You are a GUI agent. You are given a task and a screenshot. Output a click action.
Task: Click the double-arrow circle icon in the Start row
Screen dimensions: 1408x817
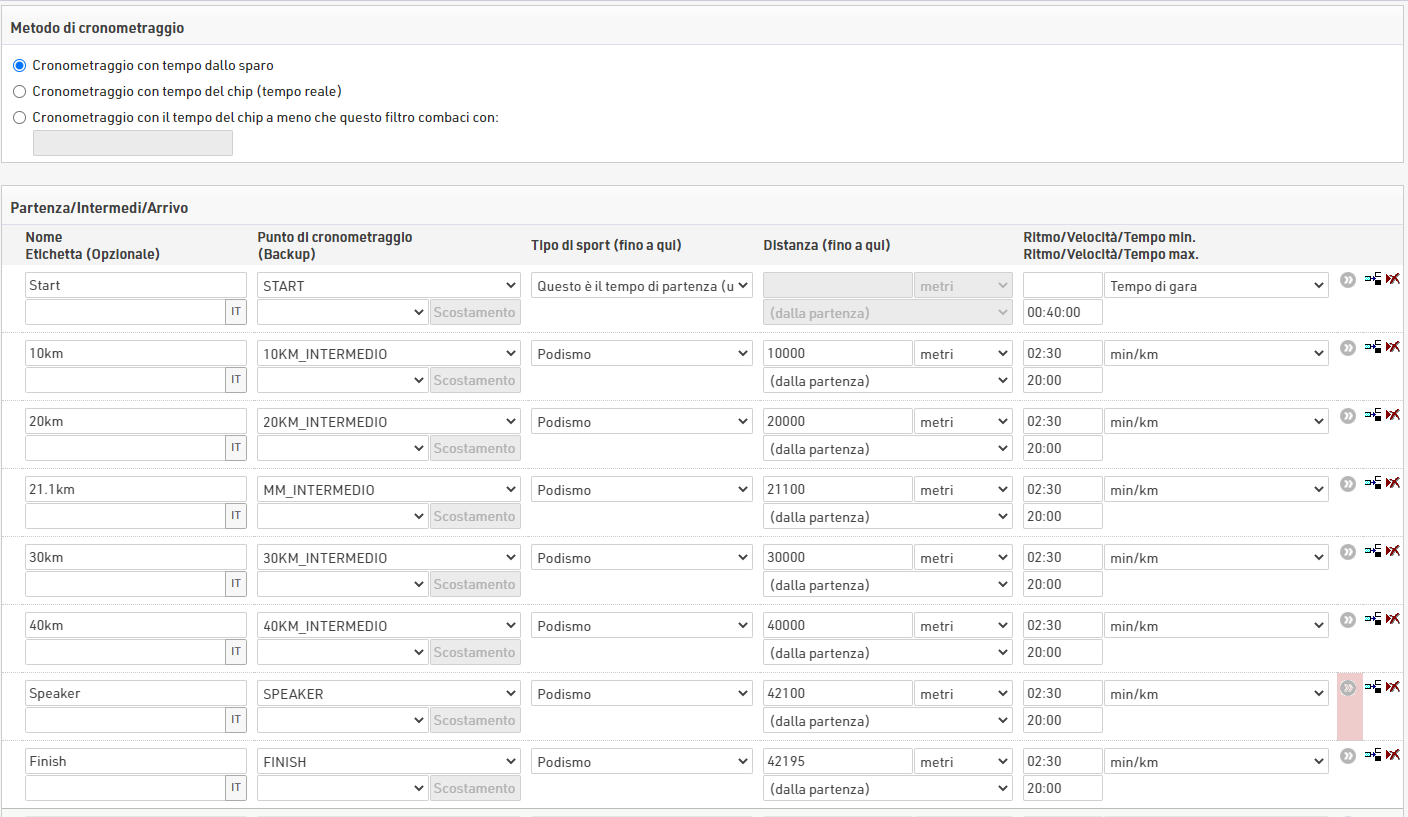click(x=1348, y=280)
